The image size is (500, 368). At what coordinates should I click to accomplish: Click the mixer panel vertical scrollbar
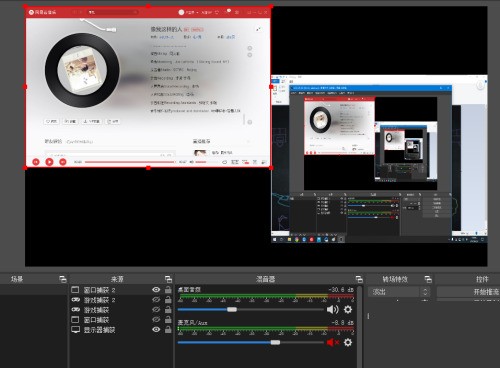360,327
